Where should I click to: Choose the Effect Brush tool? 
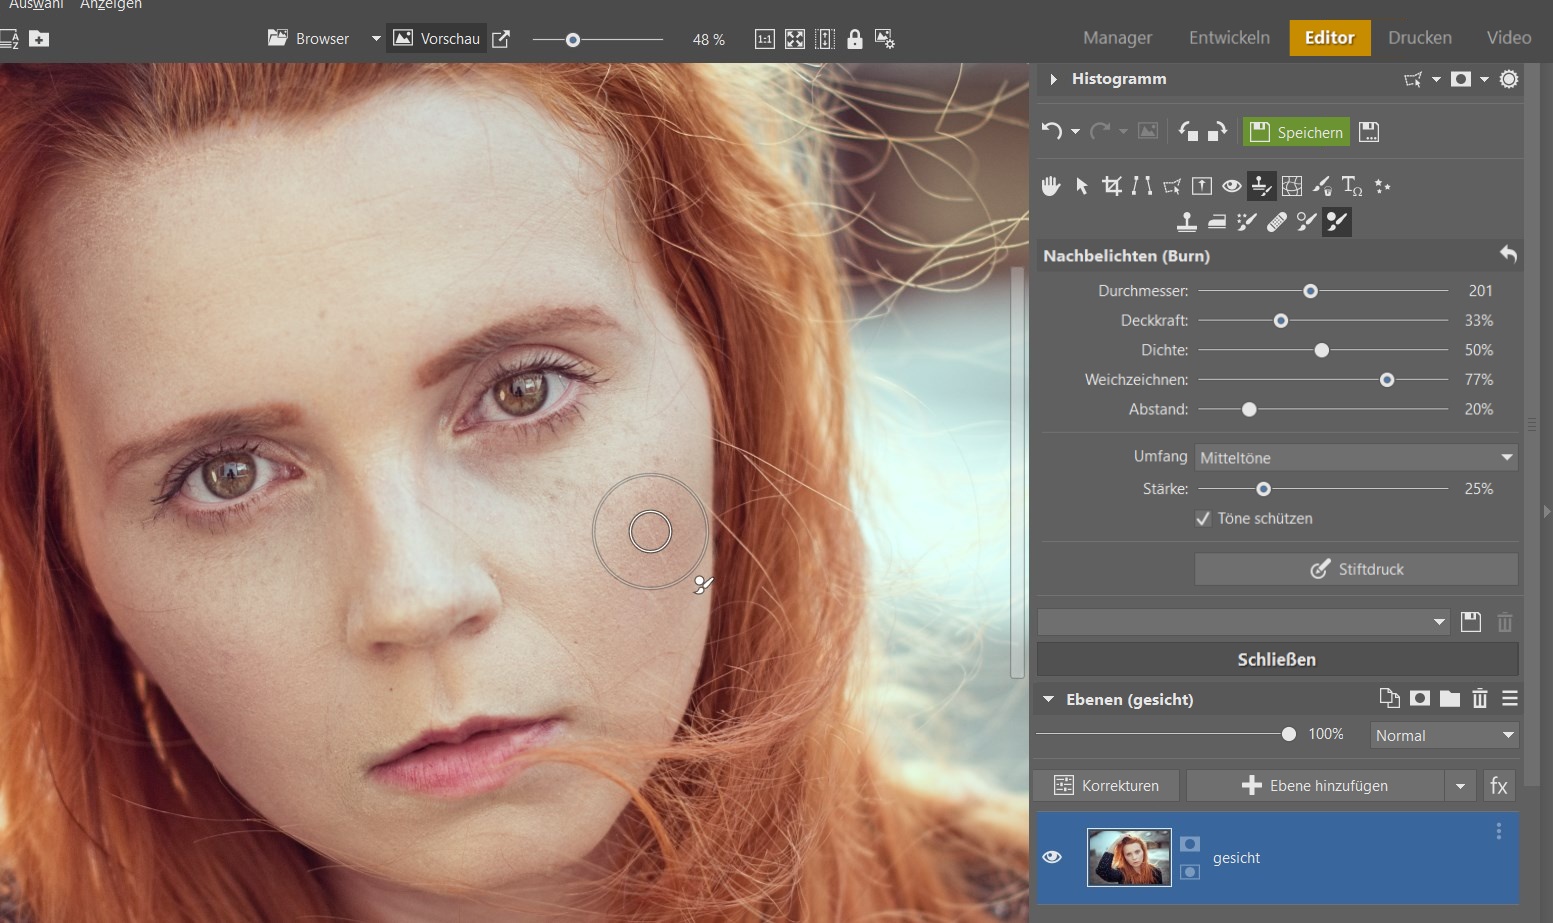click(1247, 222)
